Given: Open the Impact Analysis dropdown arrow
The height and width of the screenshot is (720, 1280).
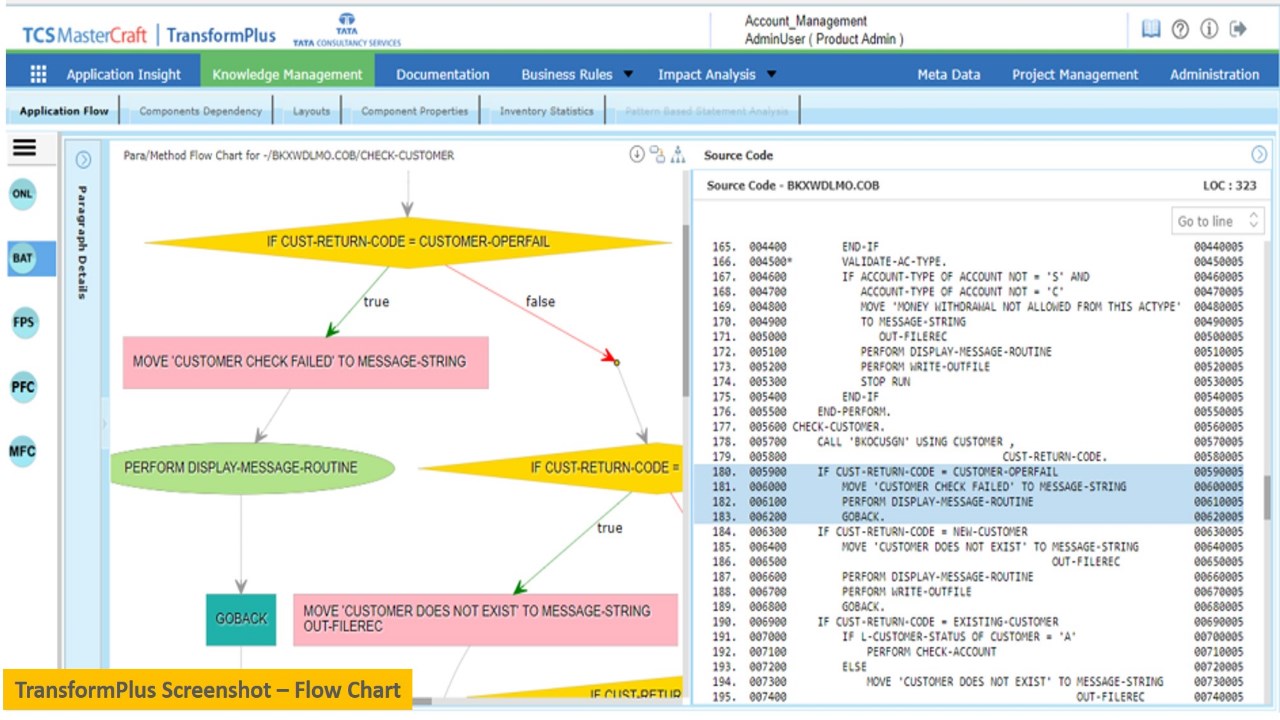Looking at the screenshot, I should coord(772,74).
